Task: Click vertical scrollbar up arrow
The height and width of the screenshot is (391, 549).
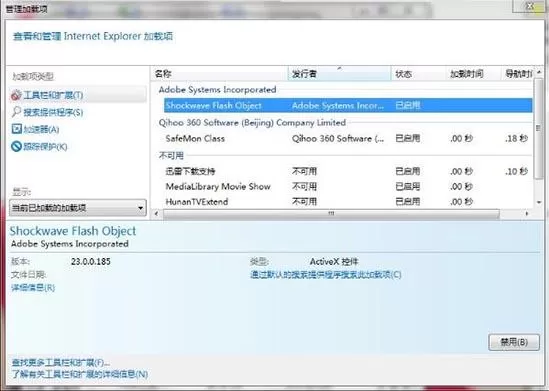Action: coord(539,72)
